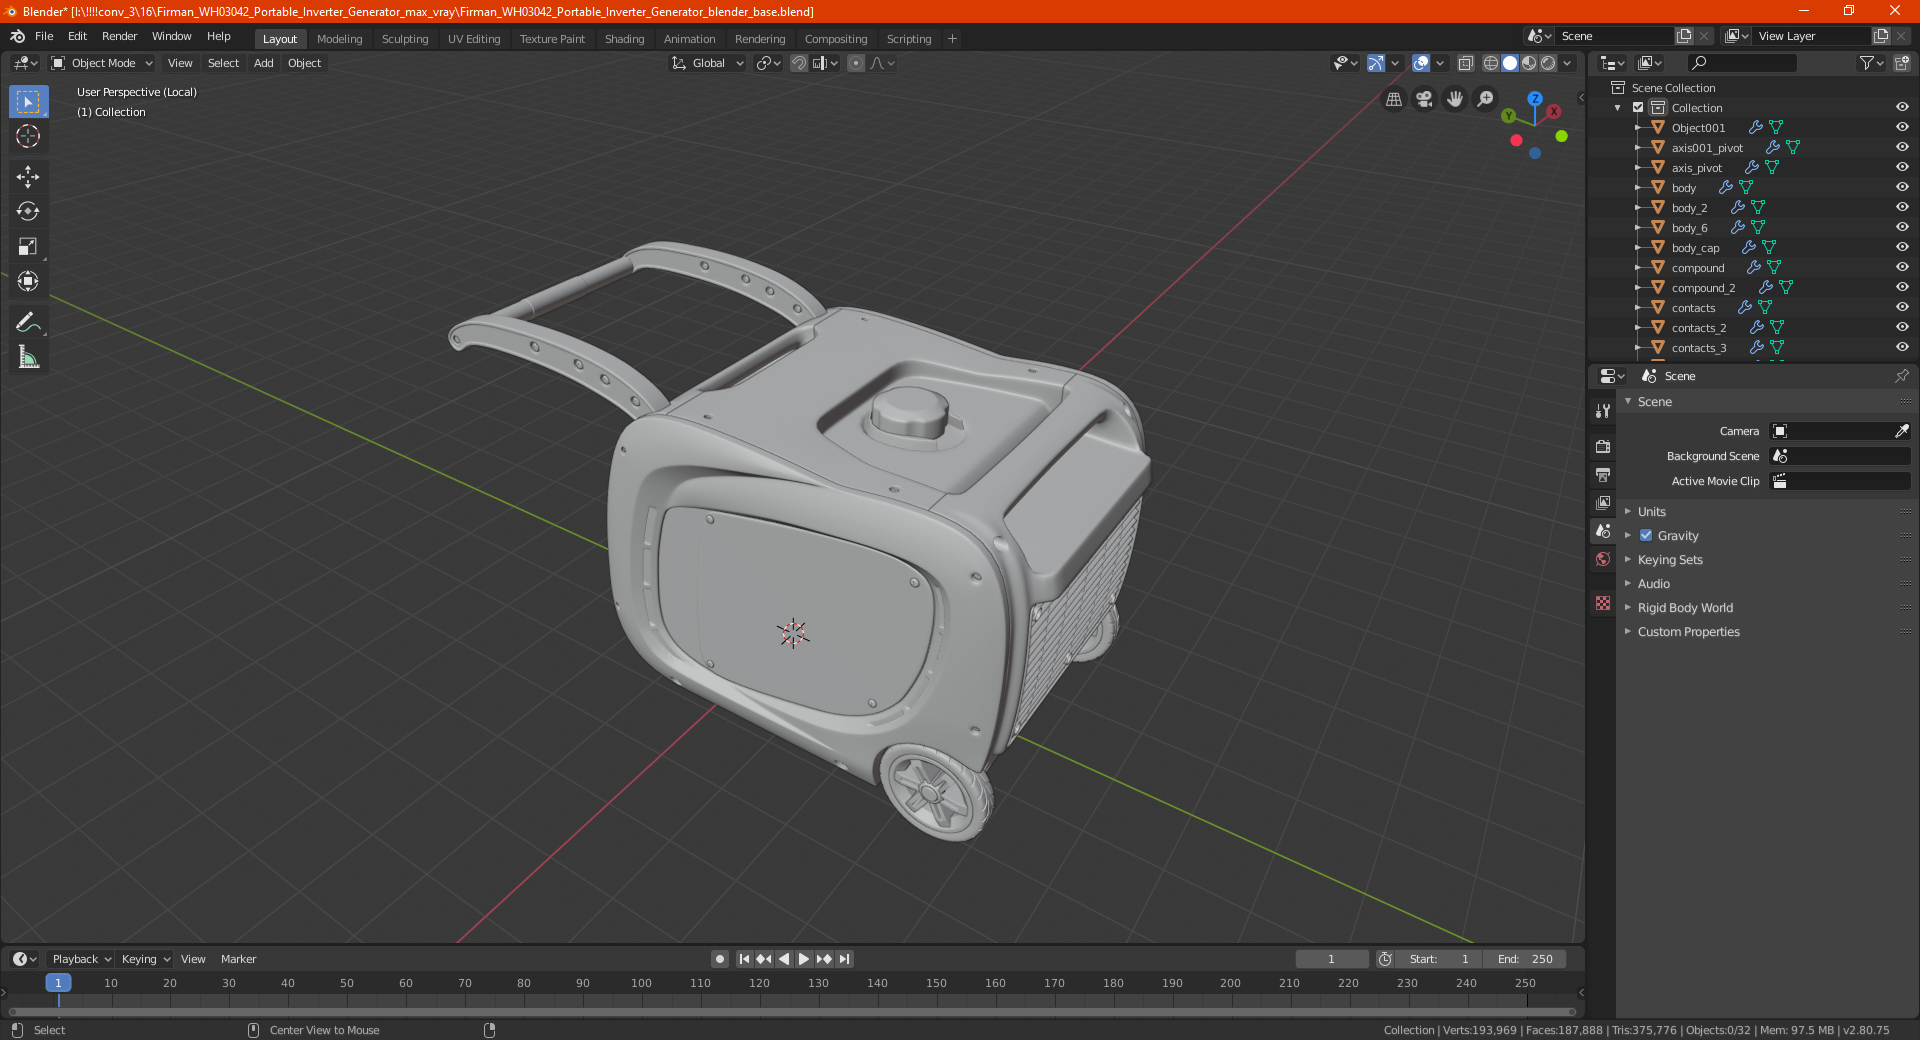Open the outliner filter dropdown
Screen dimensions: 1920x1040
[x=1871, y=63]
